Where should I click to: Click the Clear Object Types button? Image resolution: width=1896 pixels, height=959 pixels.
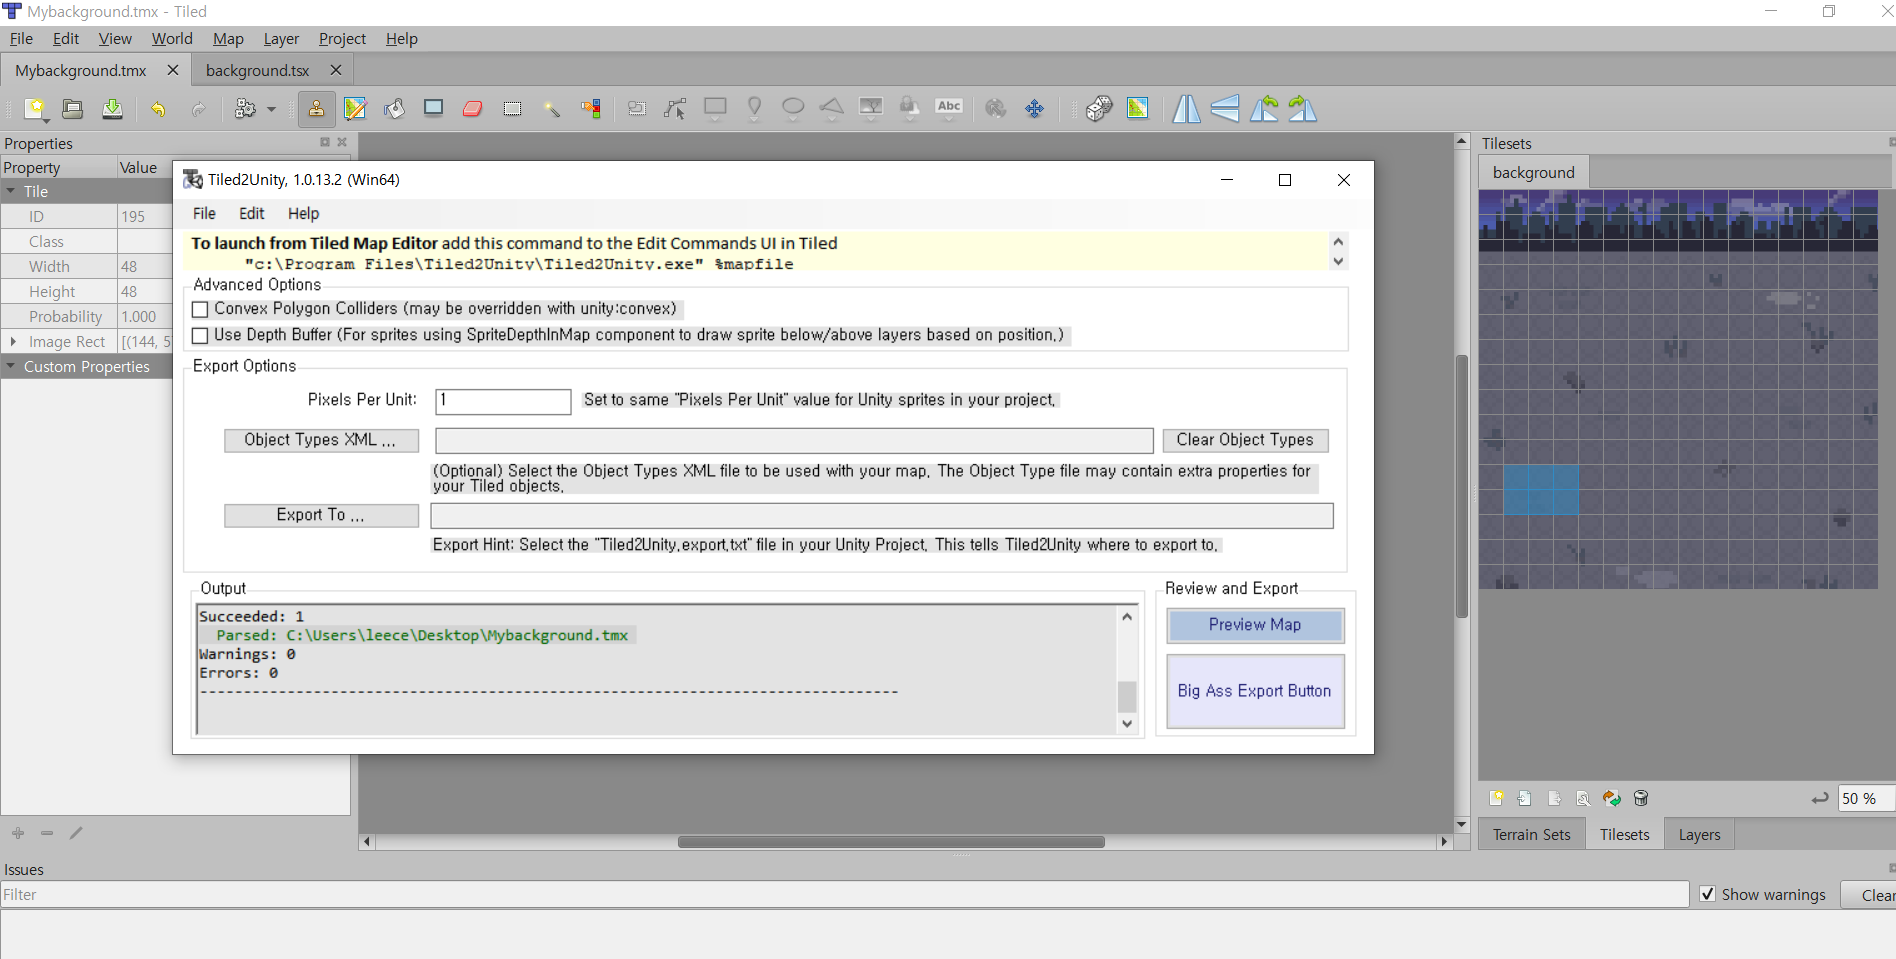pyautogui.click(x=1245, y=440)
